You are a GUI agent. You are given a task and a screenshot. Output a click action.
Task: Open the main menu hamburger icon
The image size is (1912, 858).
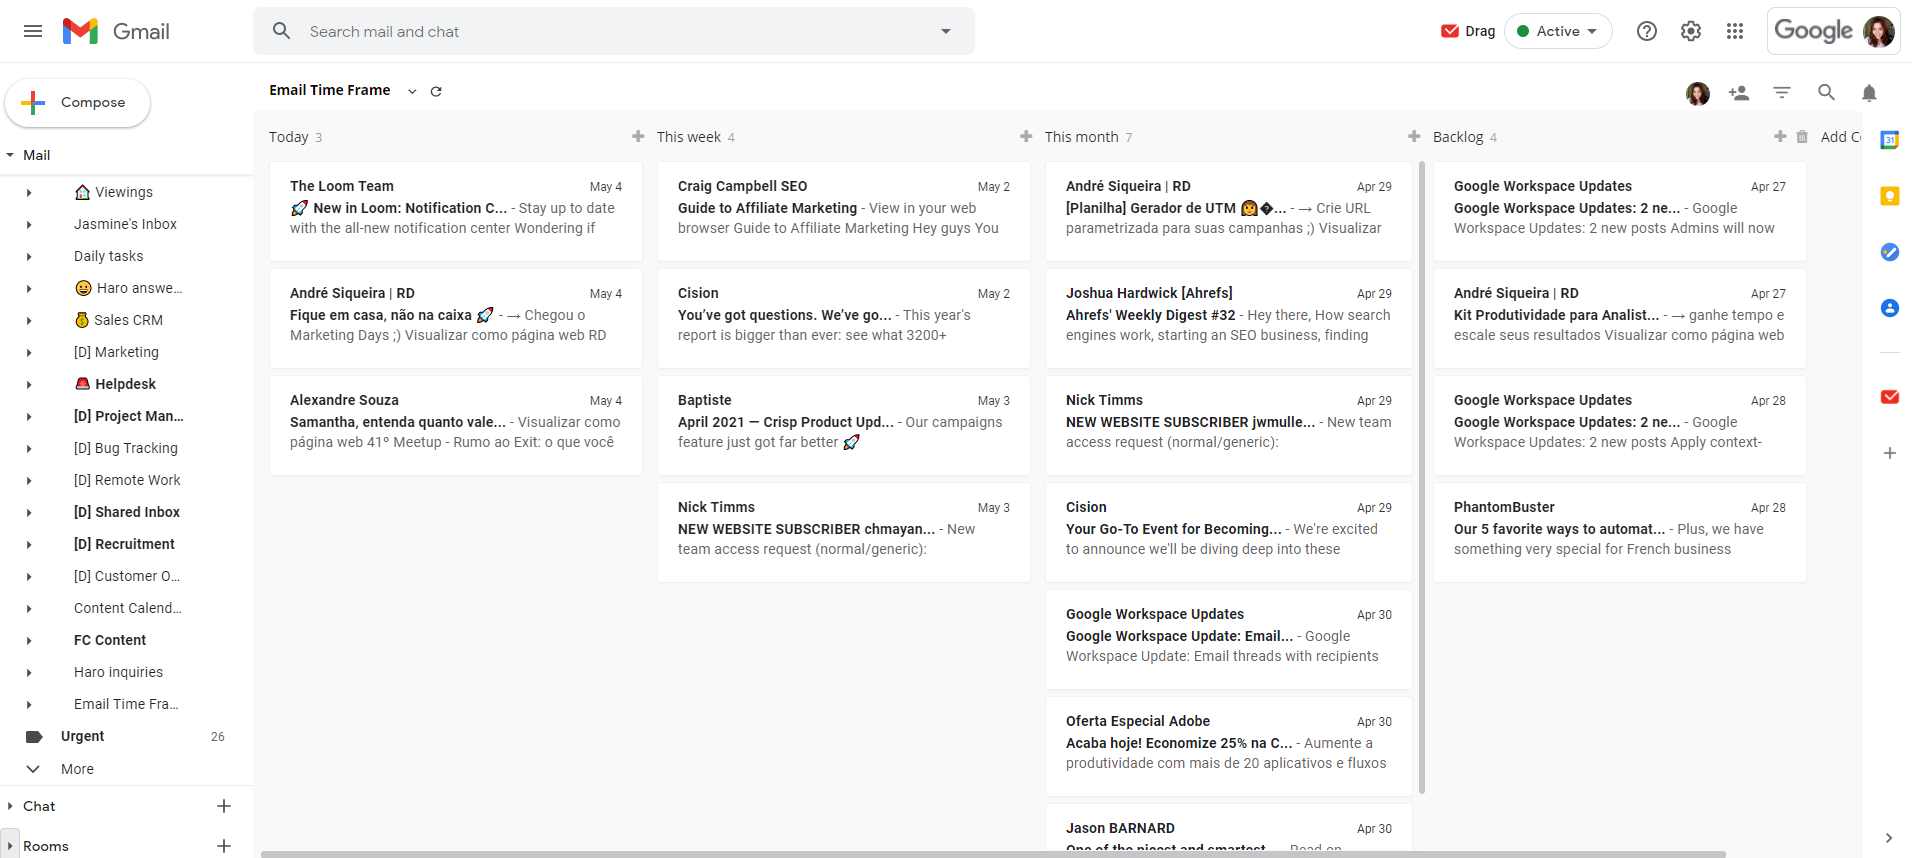33,31
